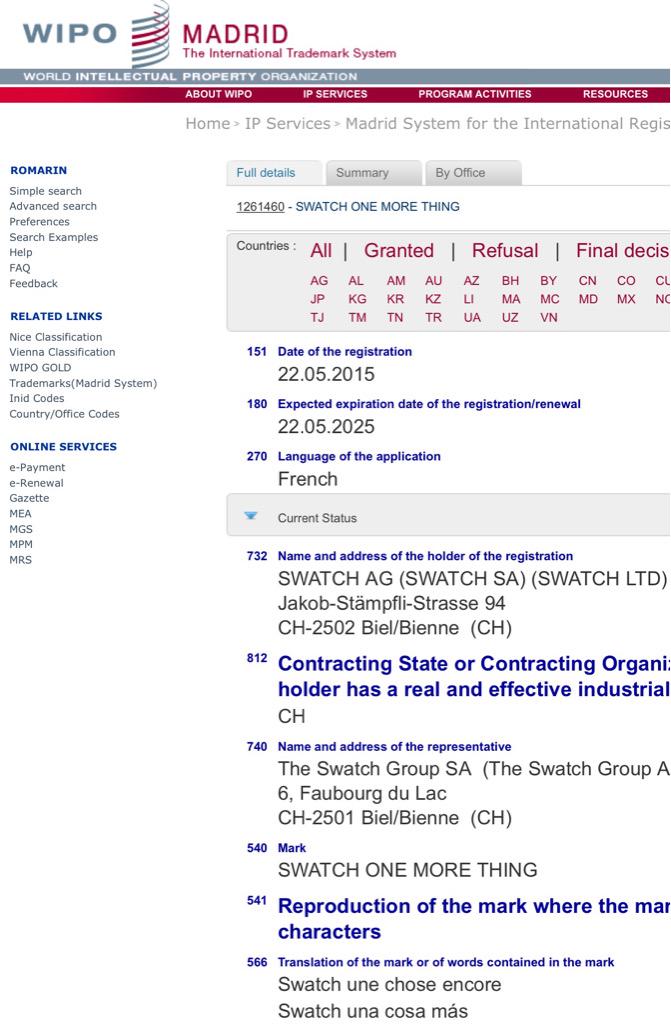Go to Home breadcrumb
The image size is (671, 1024).
[x=208, y=123]
